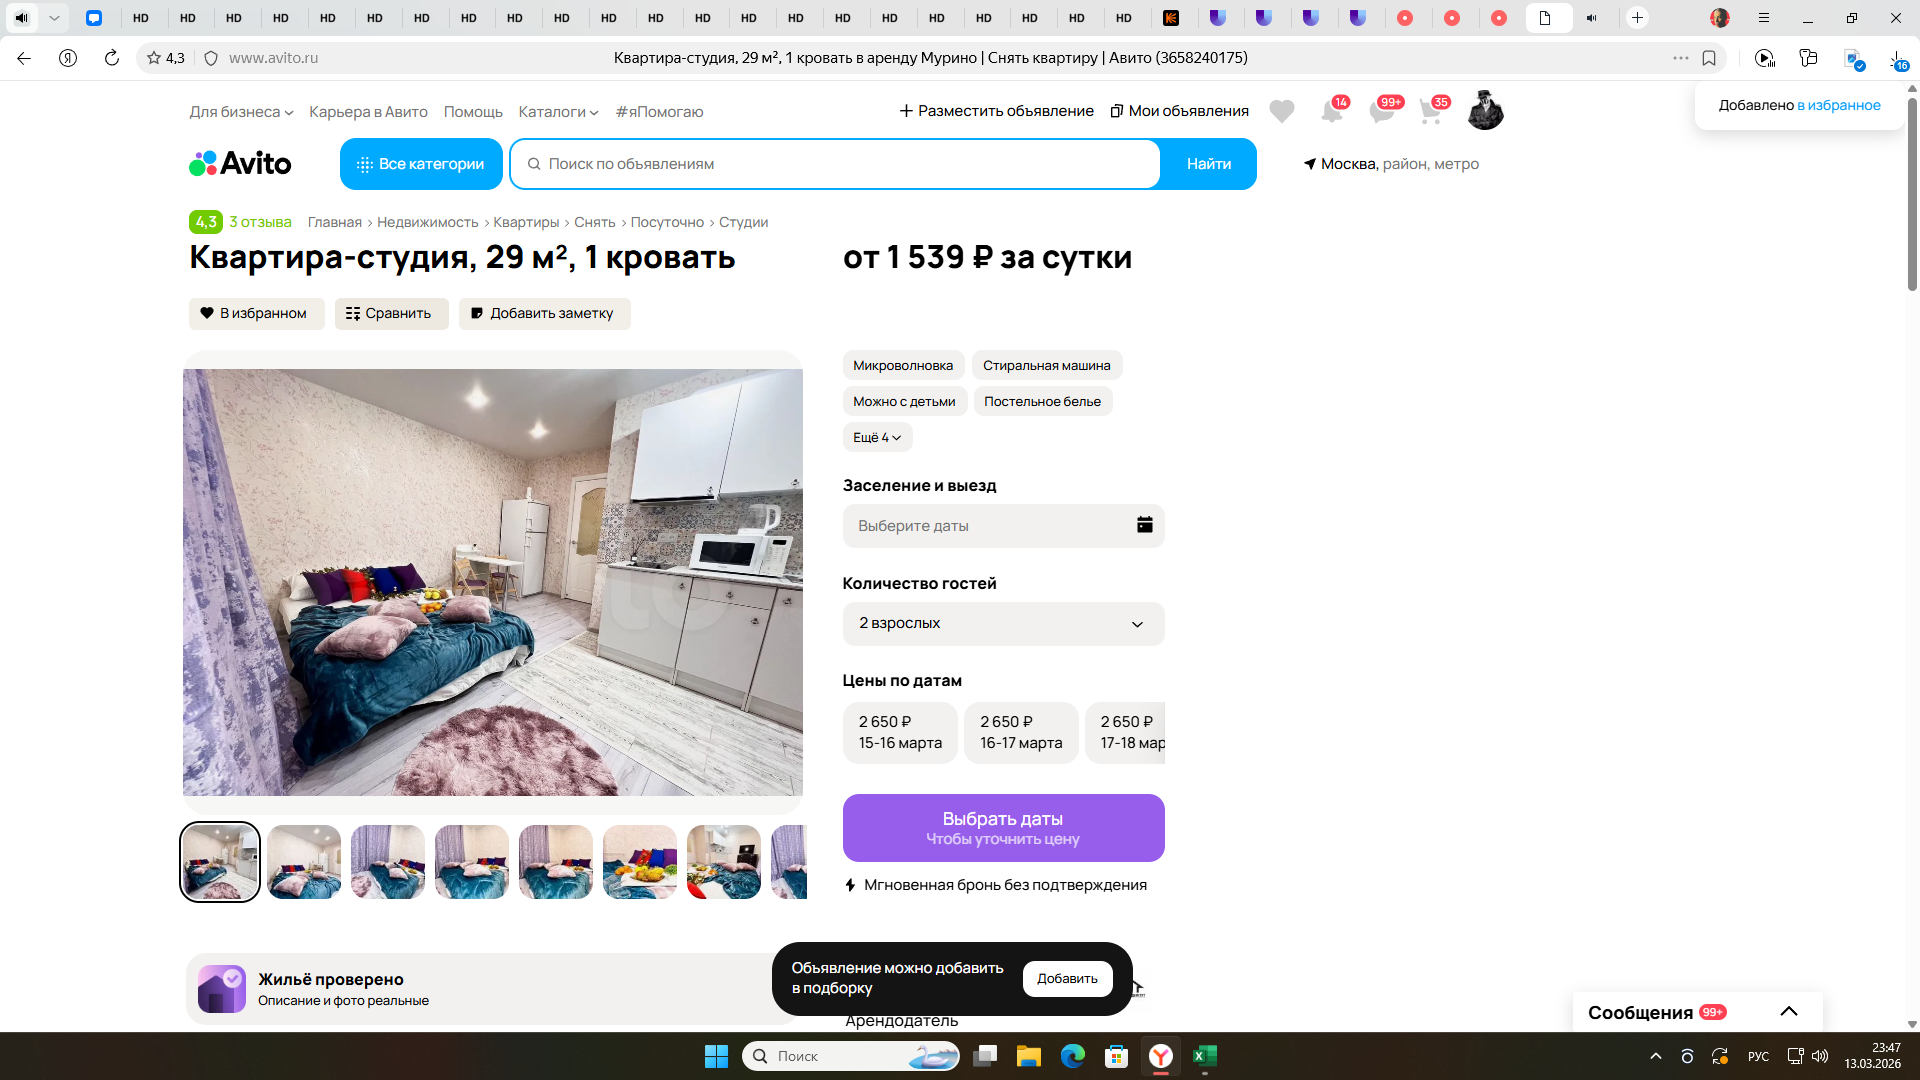The width and height of the screenshot is (1920, 1080).
Task: Click user profile avatar
Action: 1485,111
